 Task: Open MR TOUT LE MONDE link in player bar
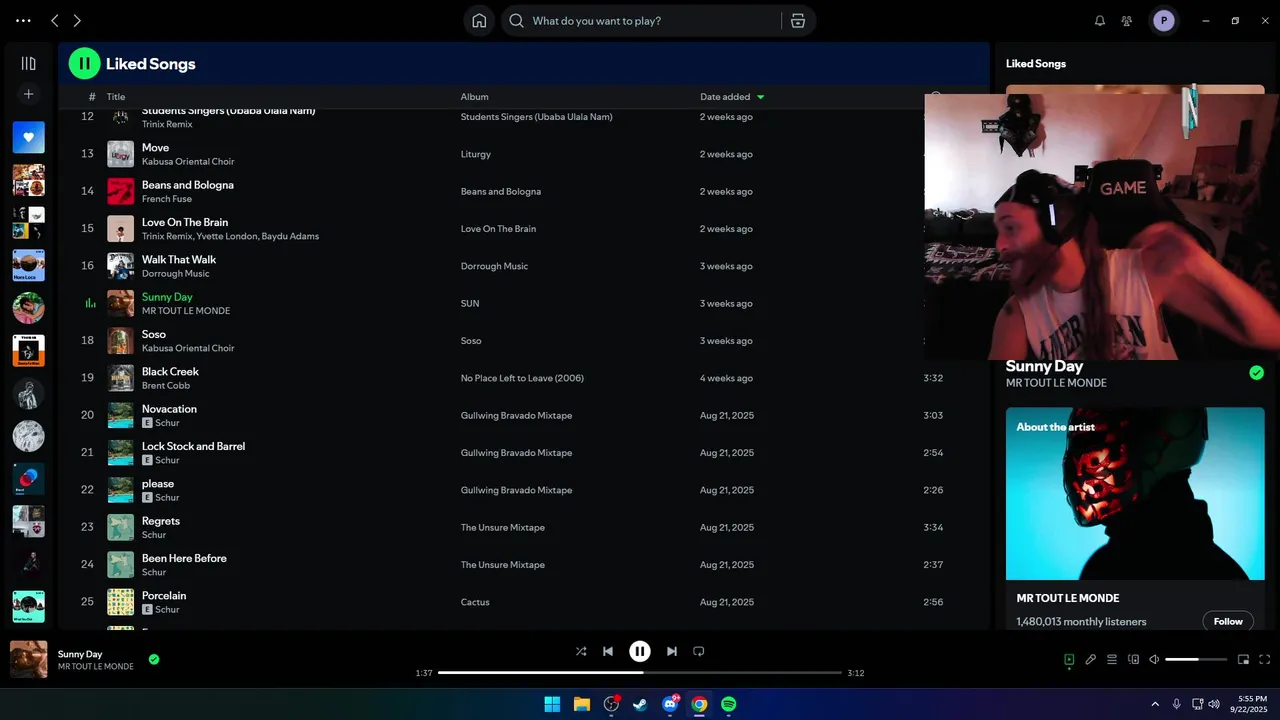(x=95, y=667)
